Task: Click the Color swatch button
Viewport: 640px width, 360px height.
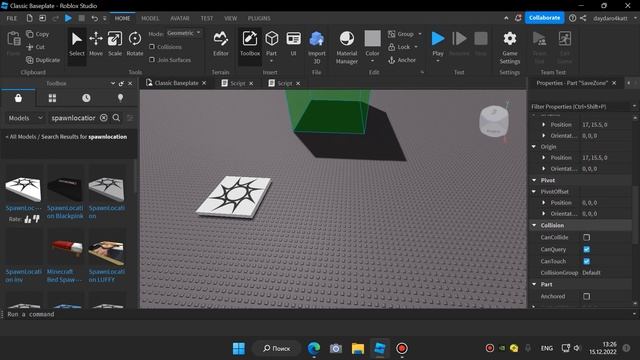Action: (x=372, y=39)
